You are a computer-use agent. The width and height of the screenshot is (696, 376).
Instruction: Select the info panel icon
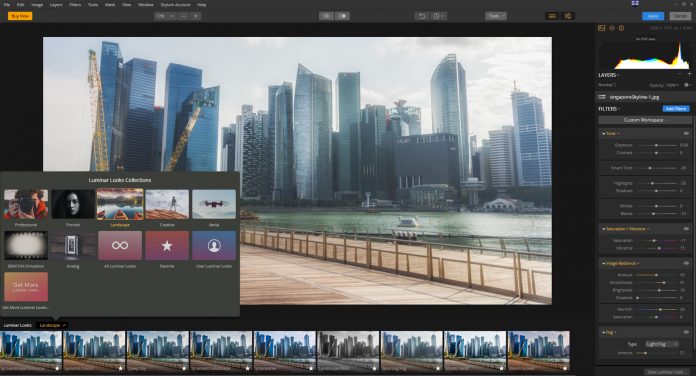click(621, 28)
